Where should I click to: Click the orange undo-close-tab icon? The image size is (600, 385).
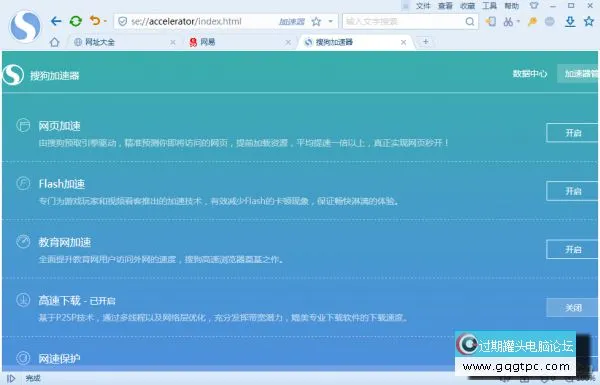(95, 20)
